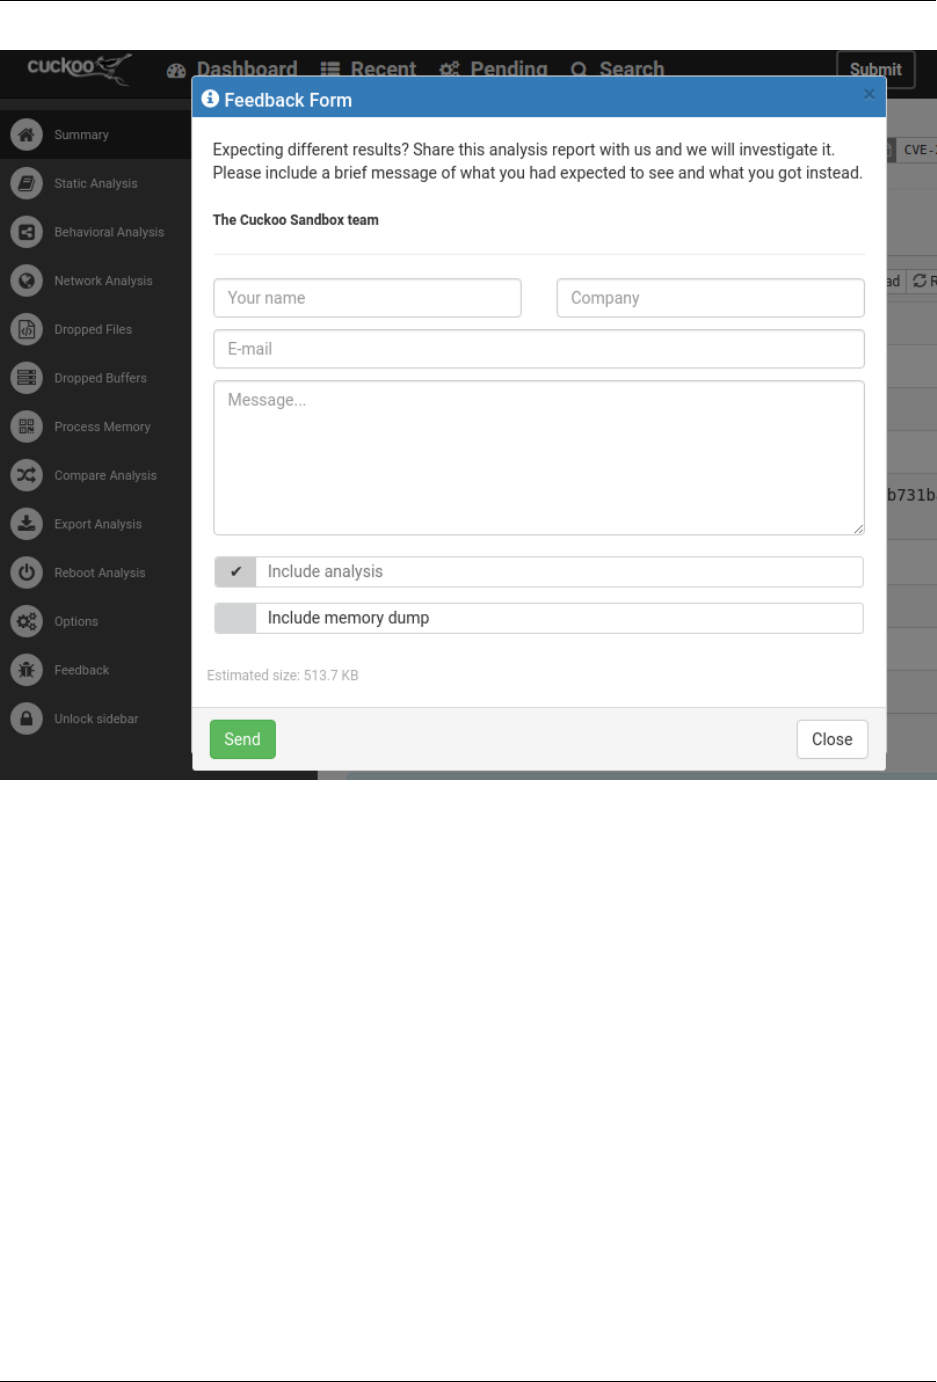The width and height of the screenshot is (937, 1382).
Task: Open Behavioral Analysis share icon
Action: pos(27,232)
